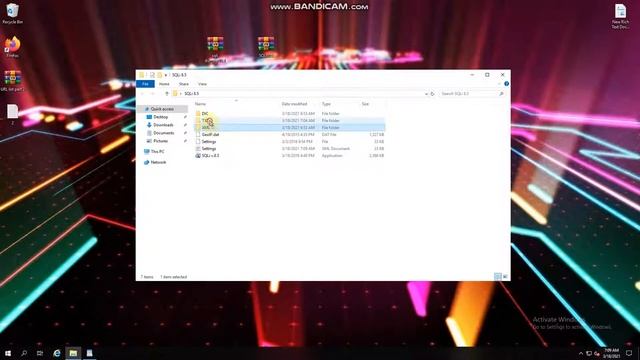Open taskbar search magnifier
The image size is (640, 360).
pyautogui.click(x=24, y=353)
